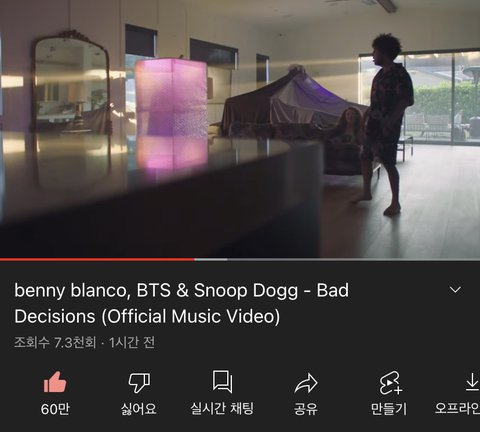Tap the 싫어요 label

pos(139,409)
